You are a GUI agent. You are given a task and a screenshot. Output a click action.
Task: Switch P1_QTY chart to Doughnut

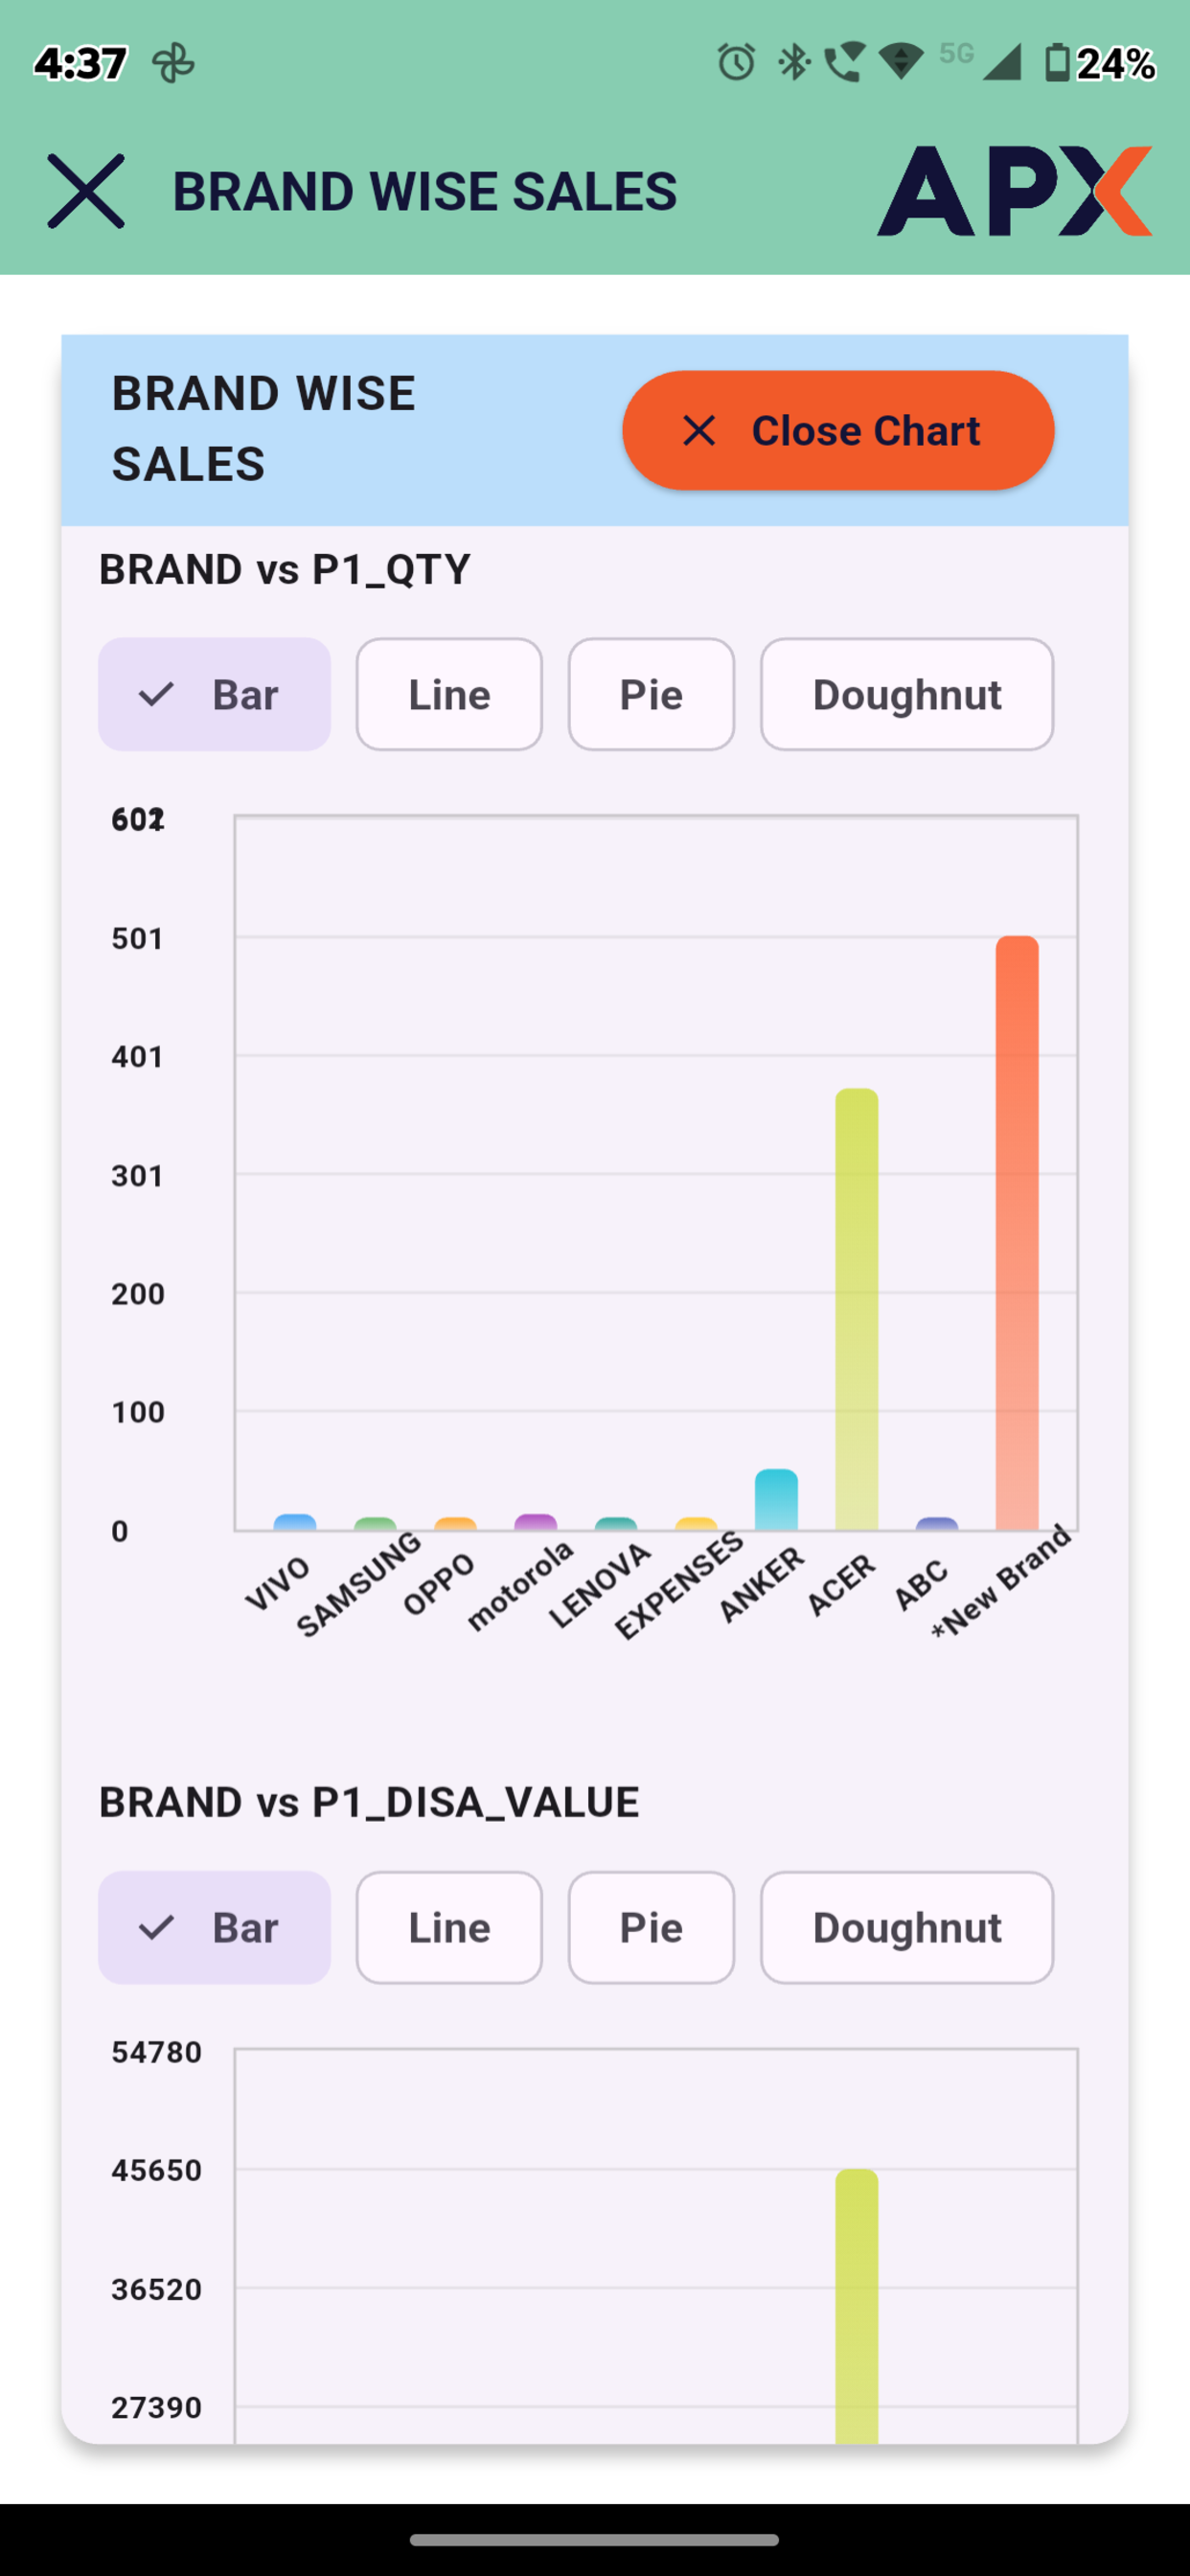tap(907, 694)
